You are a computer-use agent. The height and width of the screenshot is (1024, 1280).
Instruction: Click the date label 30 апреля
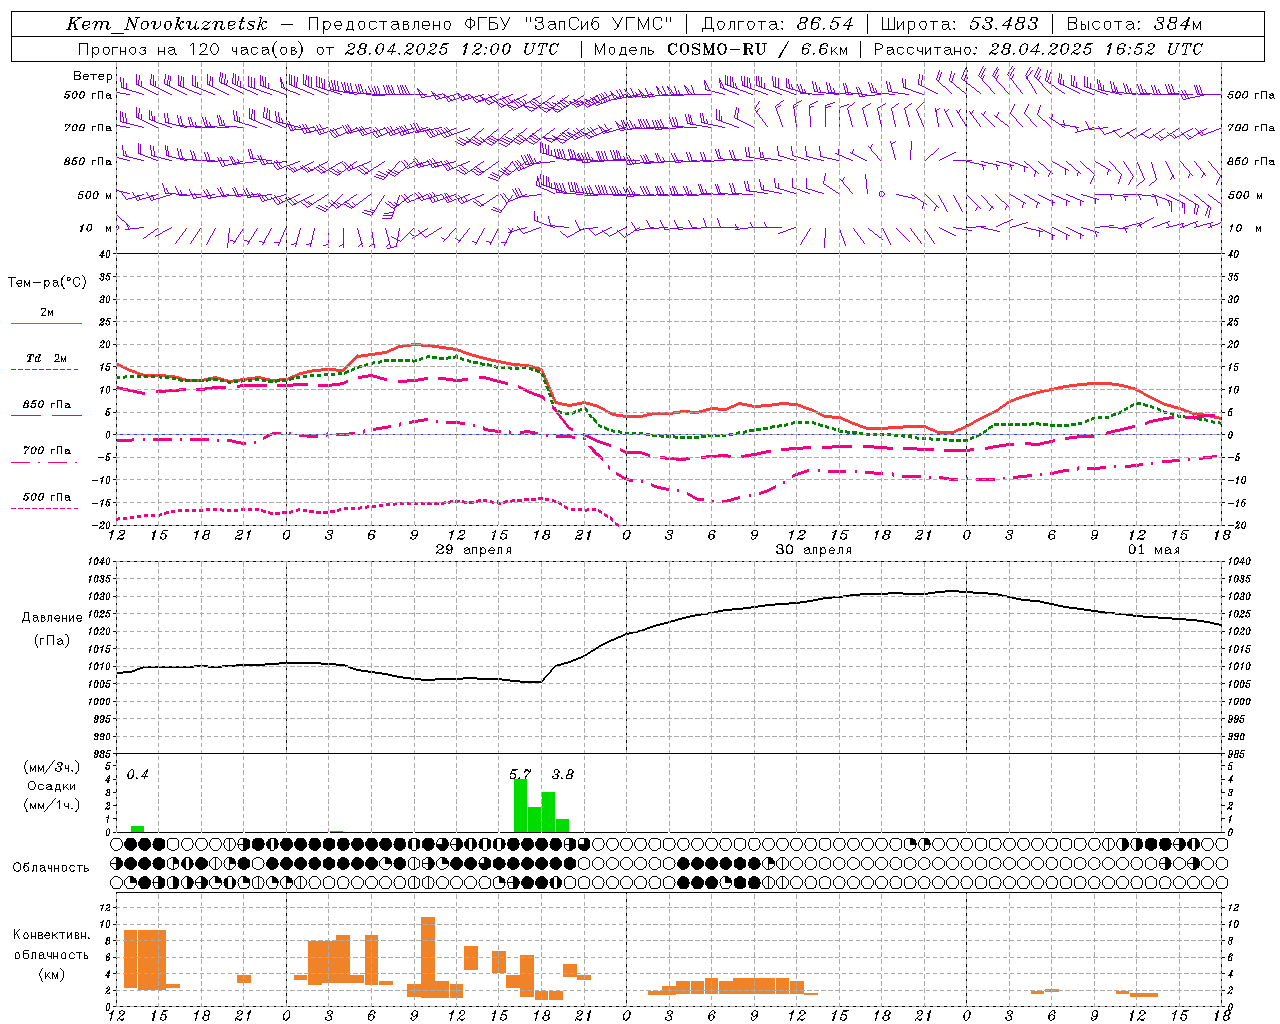[x=814, y=550]
